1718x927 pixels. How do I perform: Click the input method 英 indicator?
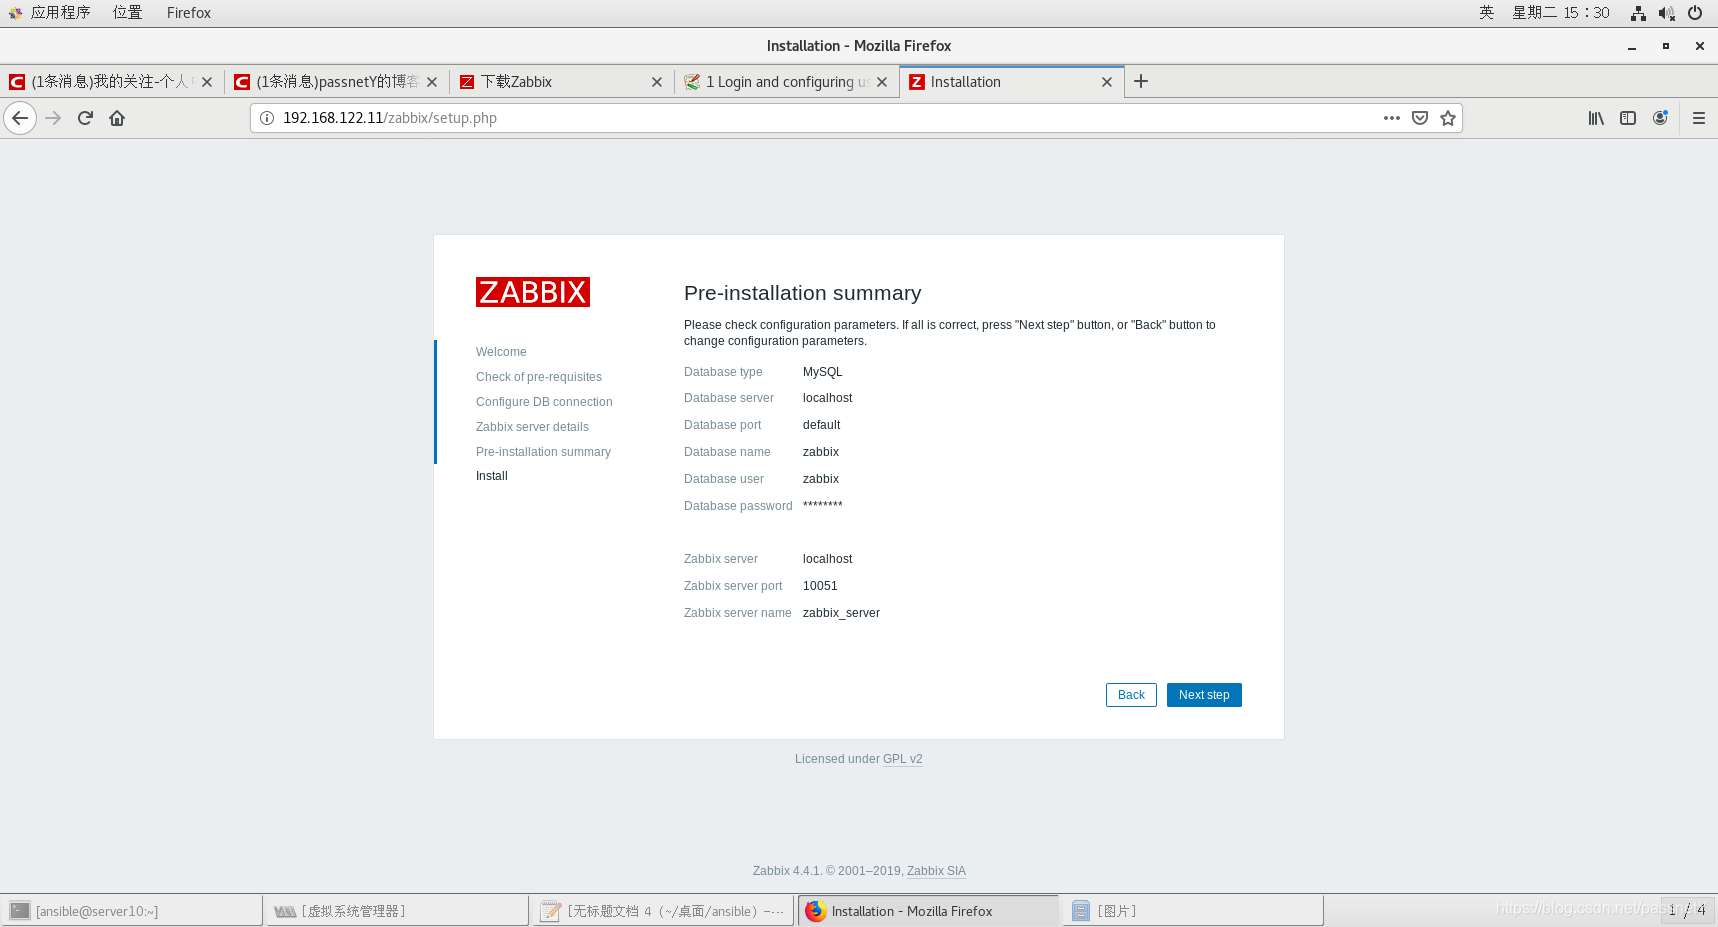pos(1487,13)
